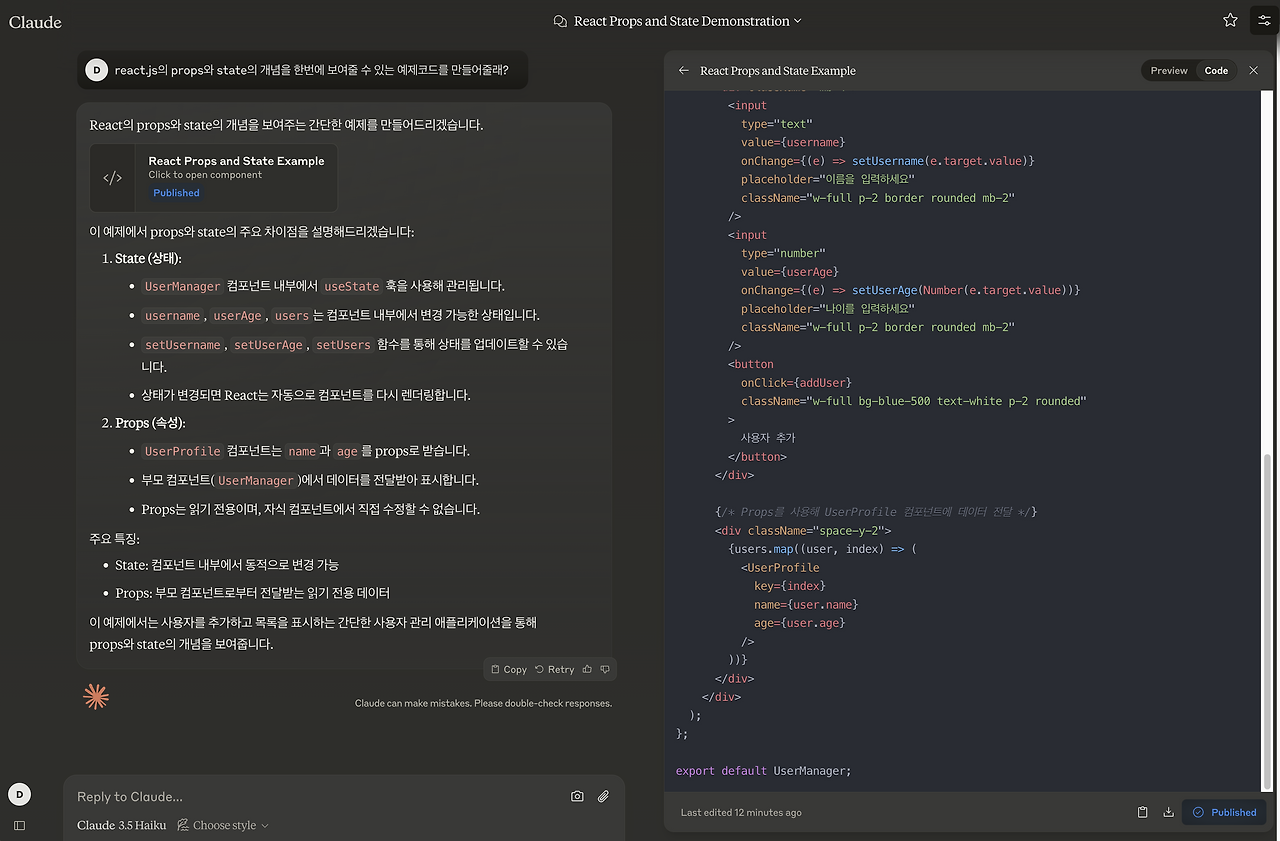Select the Code view toggle
This screenshot has width=1280, height=841.
(1216, 70)
